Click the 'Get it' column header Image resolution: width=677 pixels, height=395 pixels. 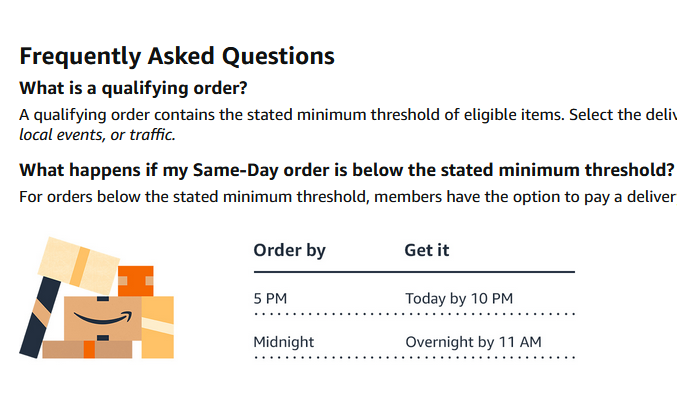tap(427, 250)
